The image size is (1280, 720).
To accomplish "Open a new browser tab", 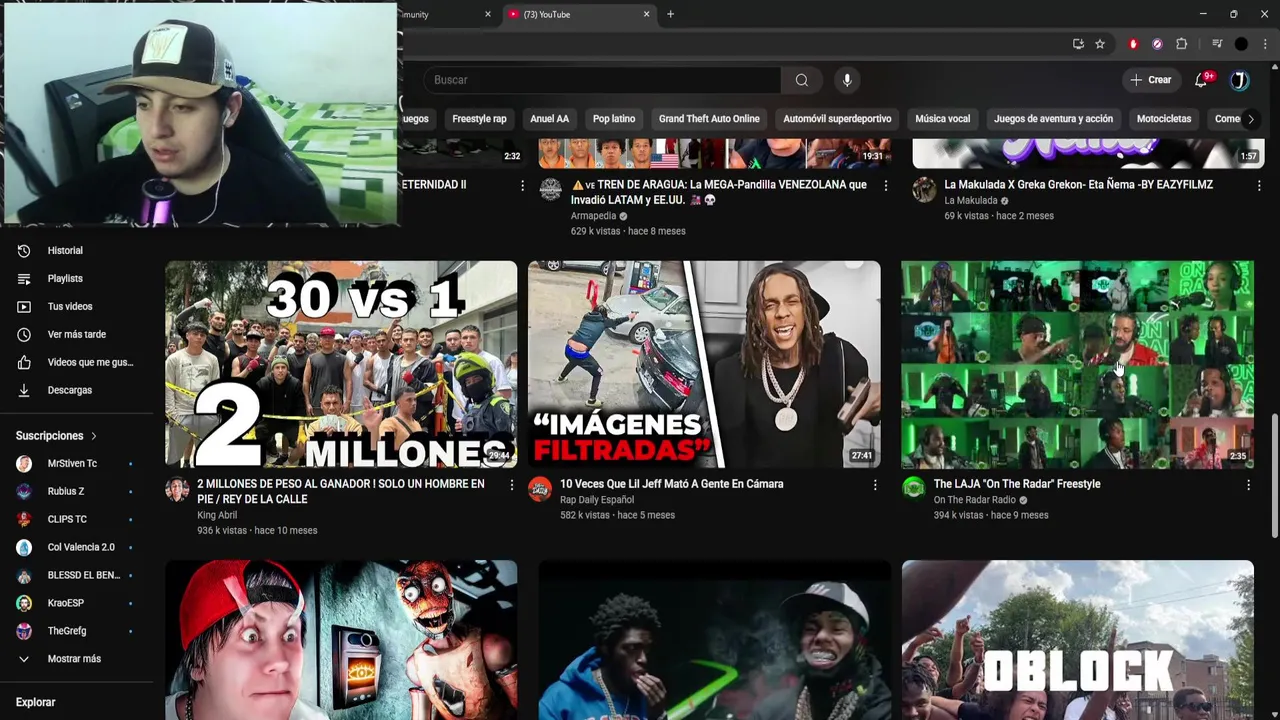I will tap(670, 14).
